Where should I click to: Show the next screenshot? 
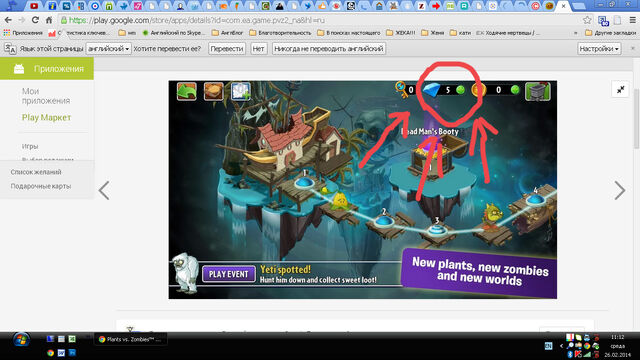(x=620, y=190)
